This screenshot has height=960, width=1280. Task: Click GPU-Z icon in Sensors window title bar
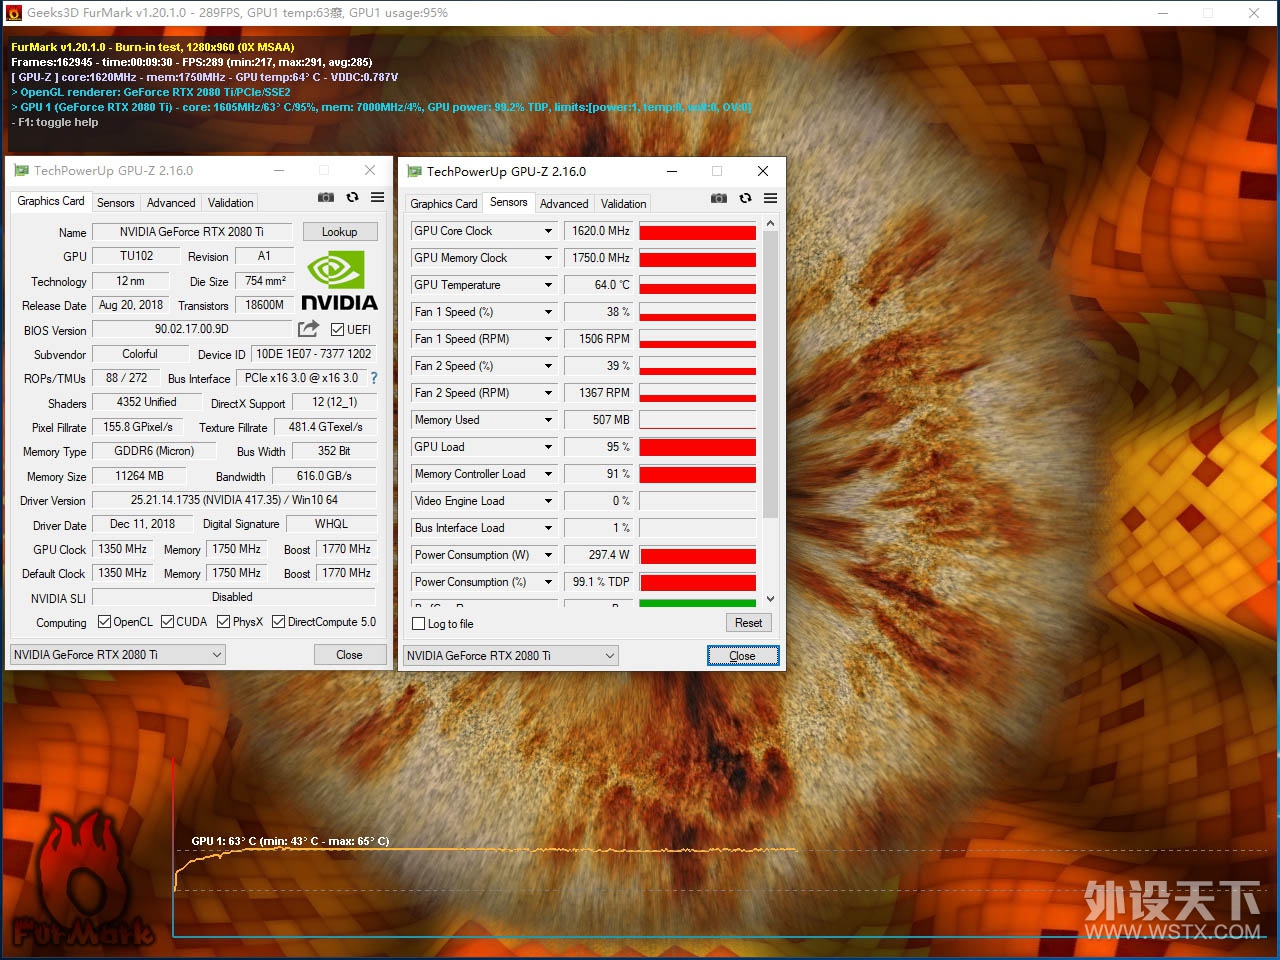(414, 171)
